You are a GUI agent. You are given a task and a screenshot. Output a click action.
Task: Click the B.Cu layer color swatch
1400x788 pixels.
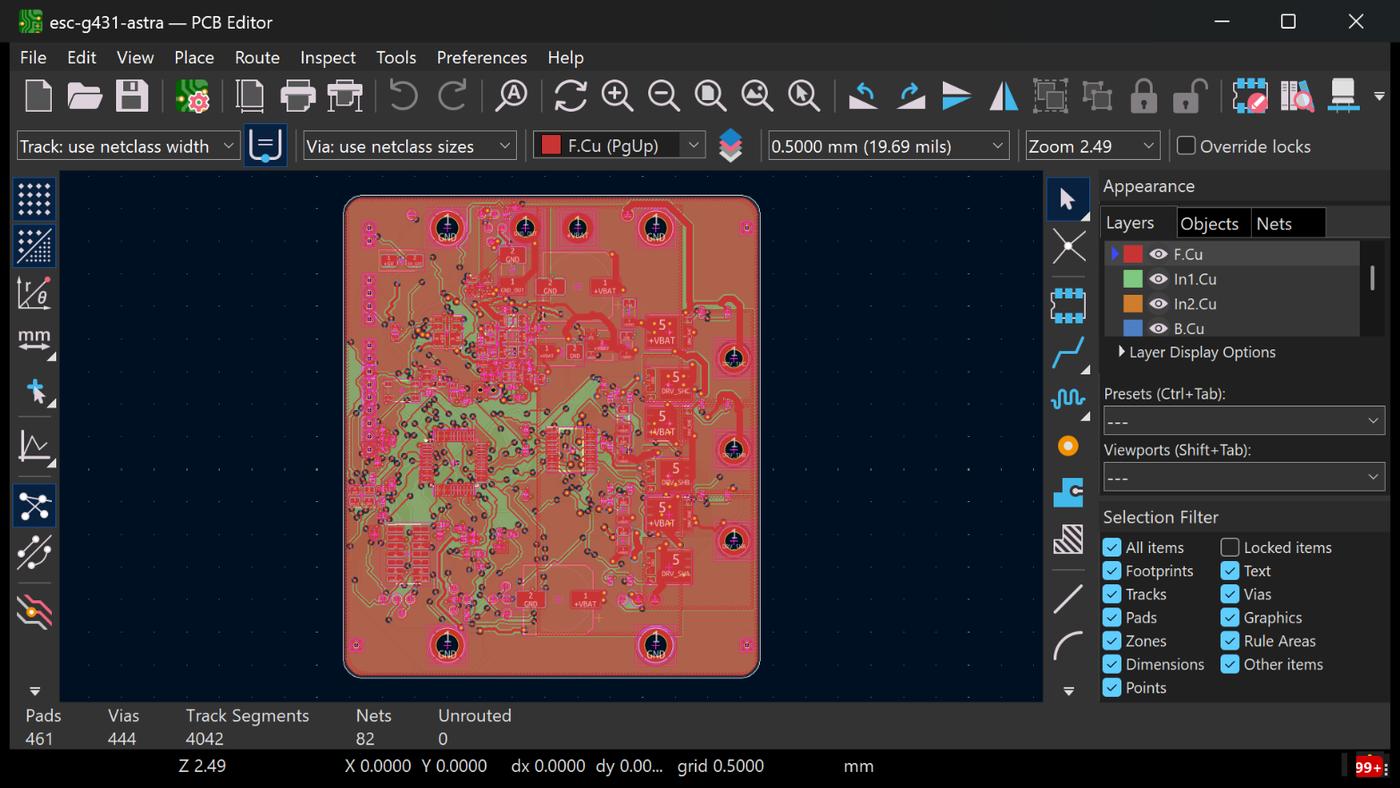(x=1133, y=328)
